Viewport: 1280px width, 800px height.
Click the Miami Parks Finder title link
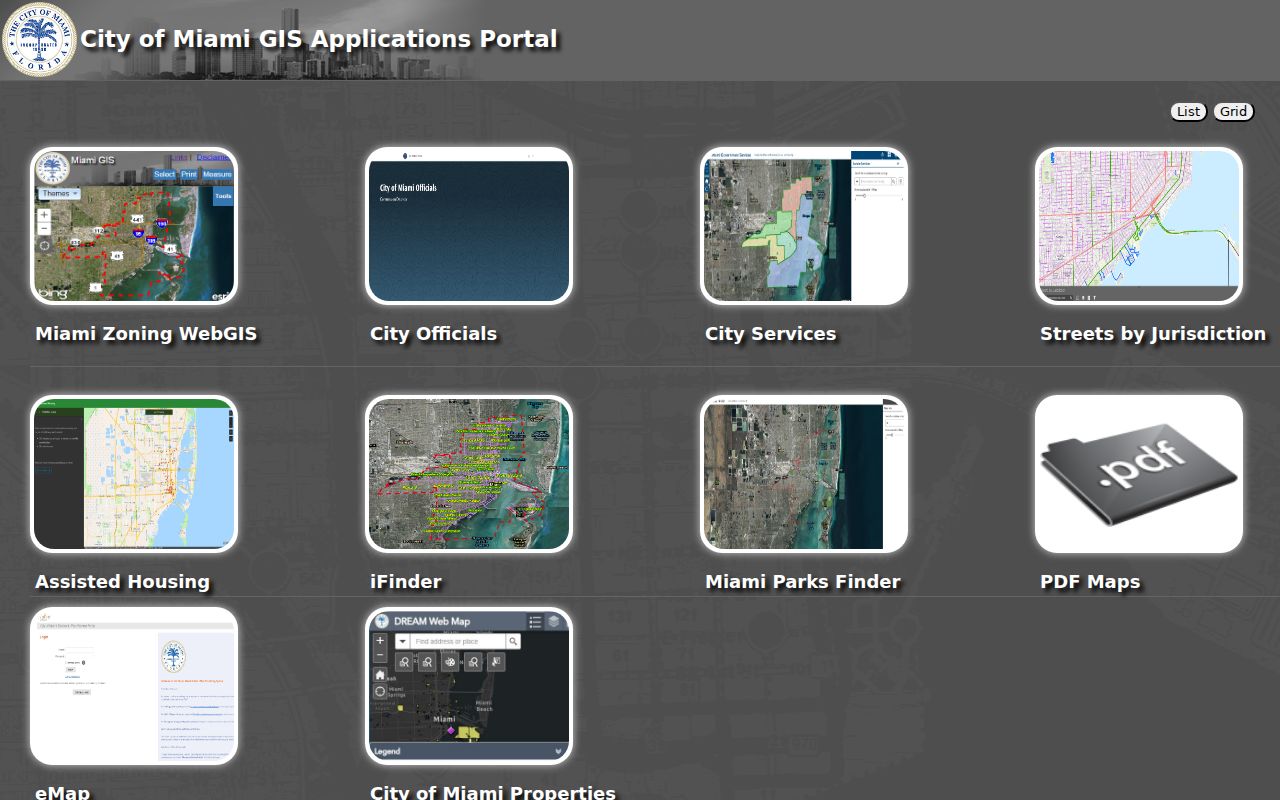803,582
